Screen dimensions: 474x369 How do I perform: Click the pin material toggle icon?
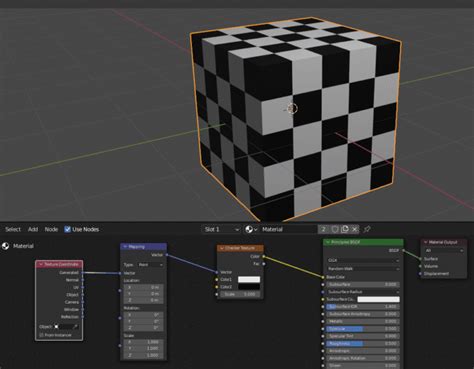pyautogui.click(x=367, y=229)
